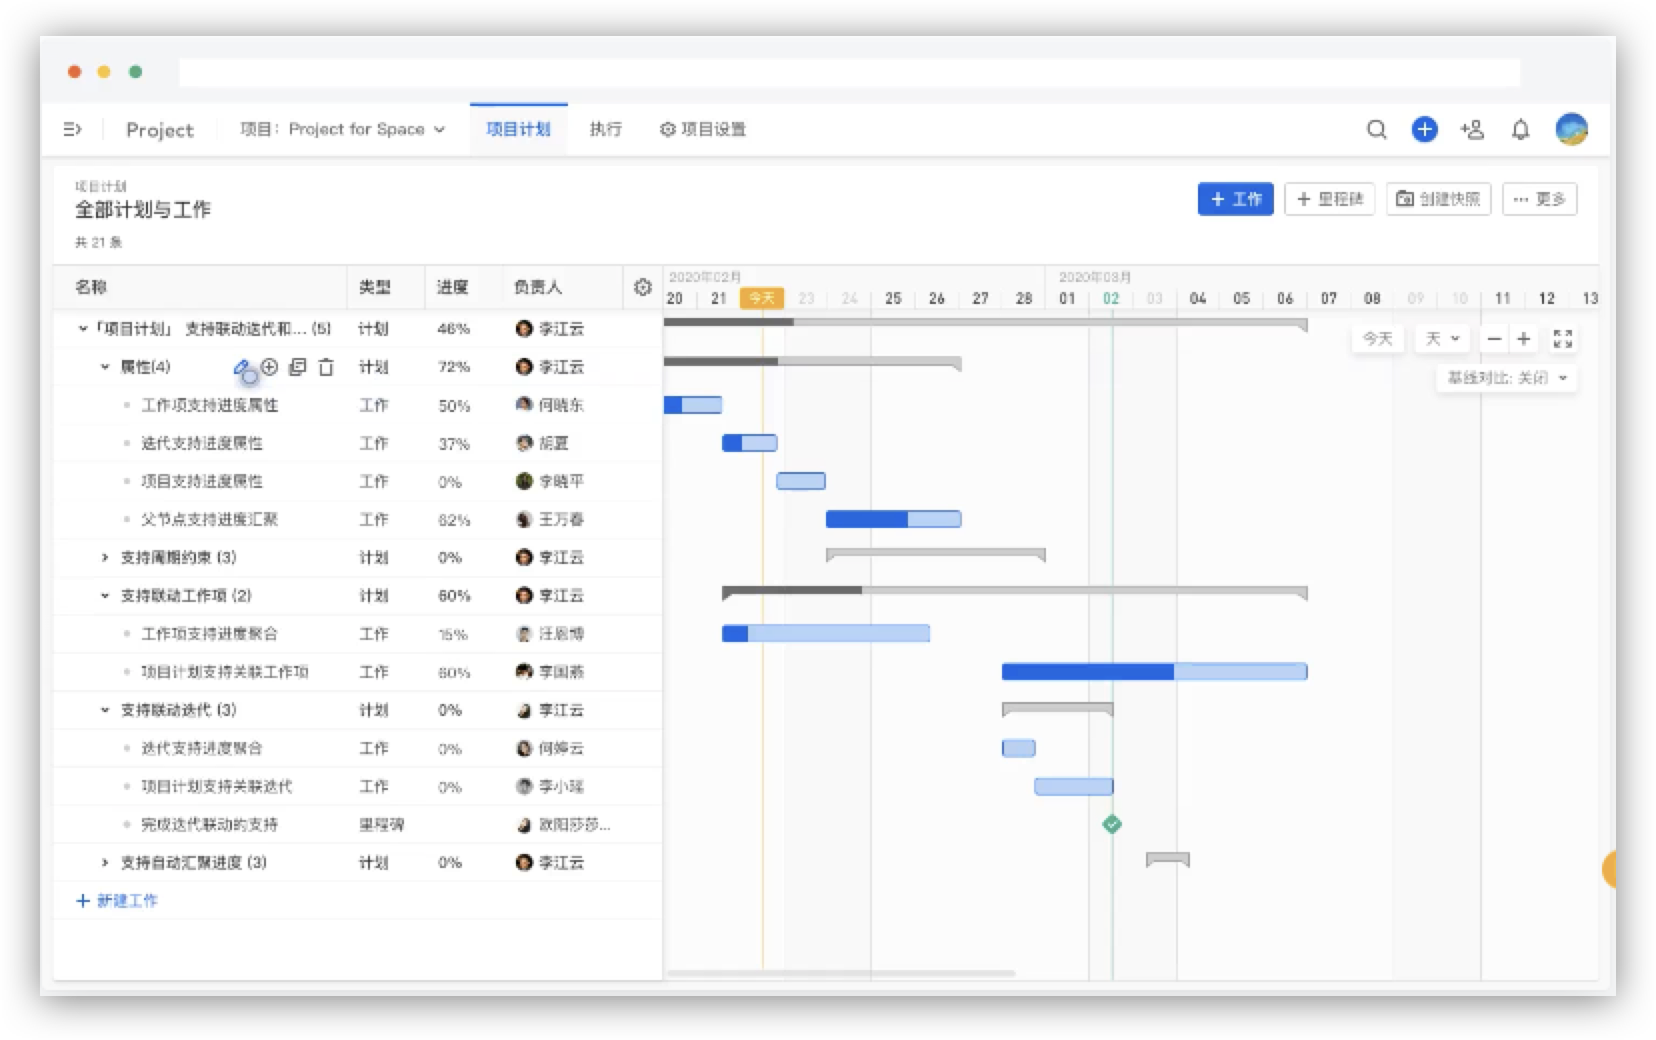Enter fullscreen Gantt view
The height and width of the screenshot is (1040, 1656).
point(1562,339)
